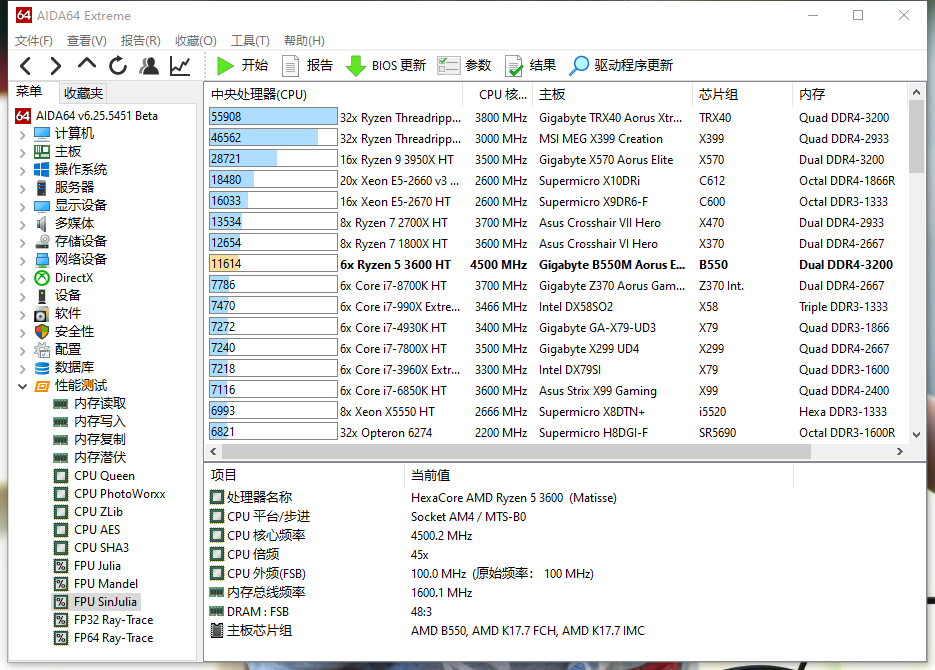Sort by 内存 column header
Viewport: 935px width, 670px height.
pos(850,94)
